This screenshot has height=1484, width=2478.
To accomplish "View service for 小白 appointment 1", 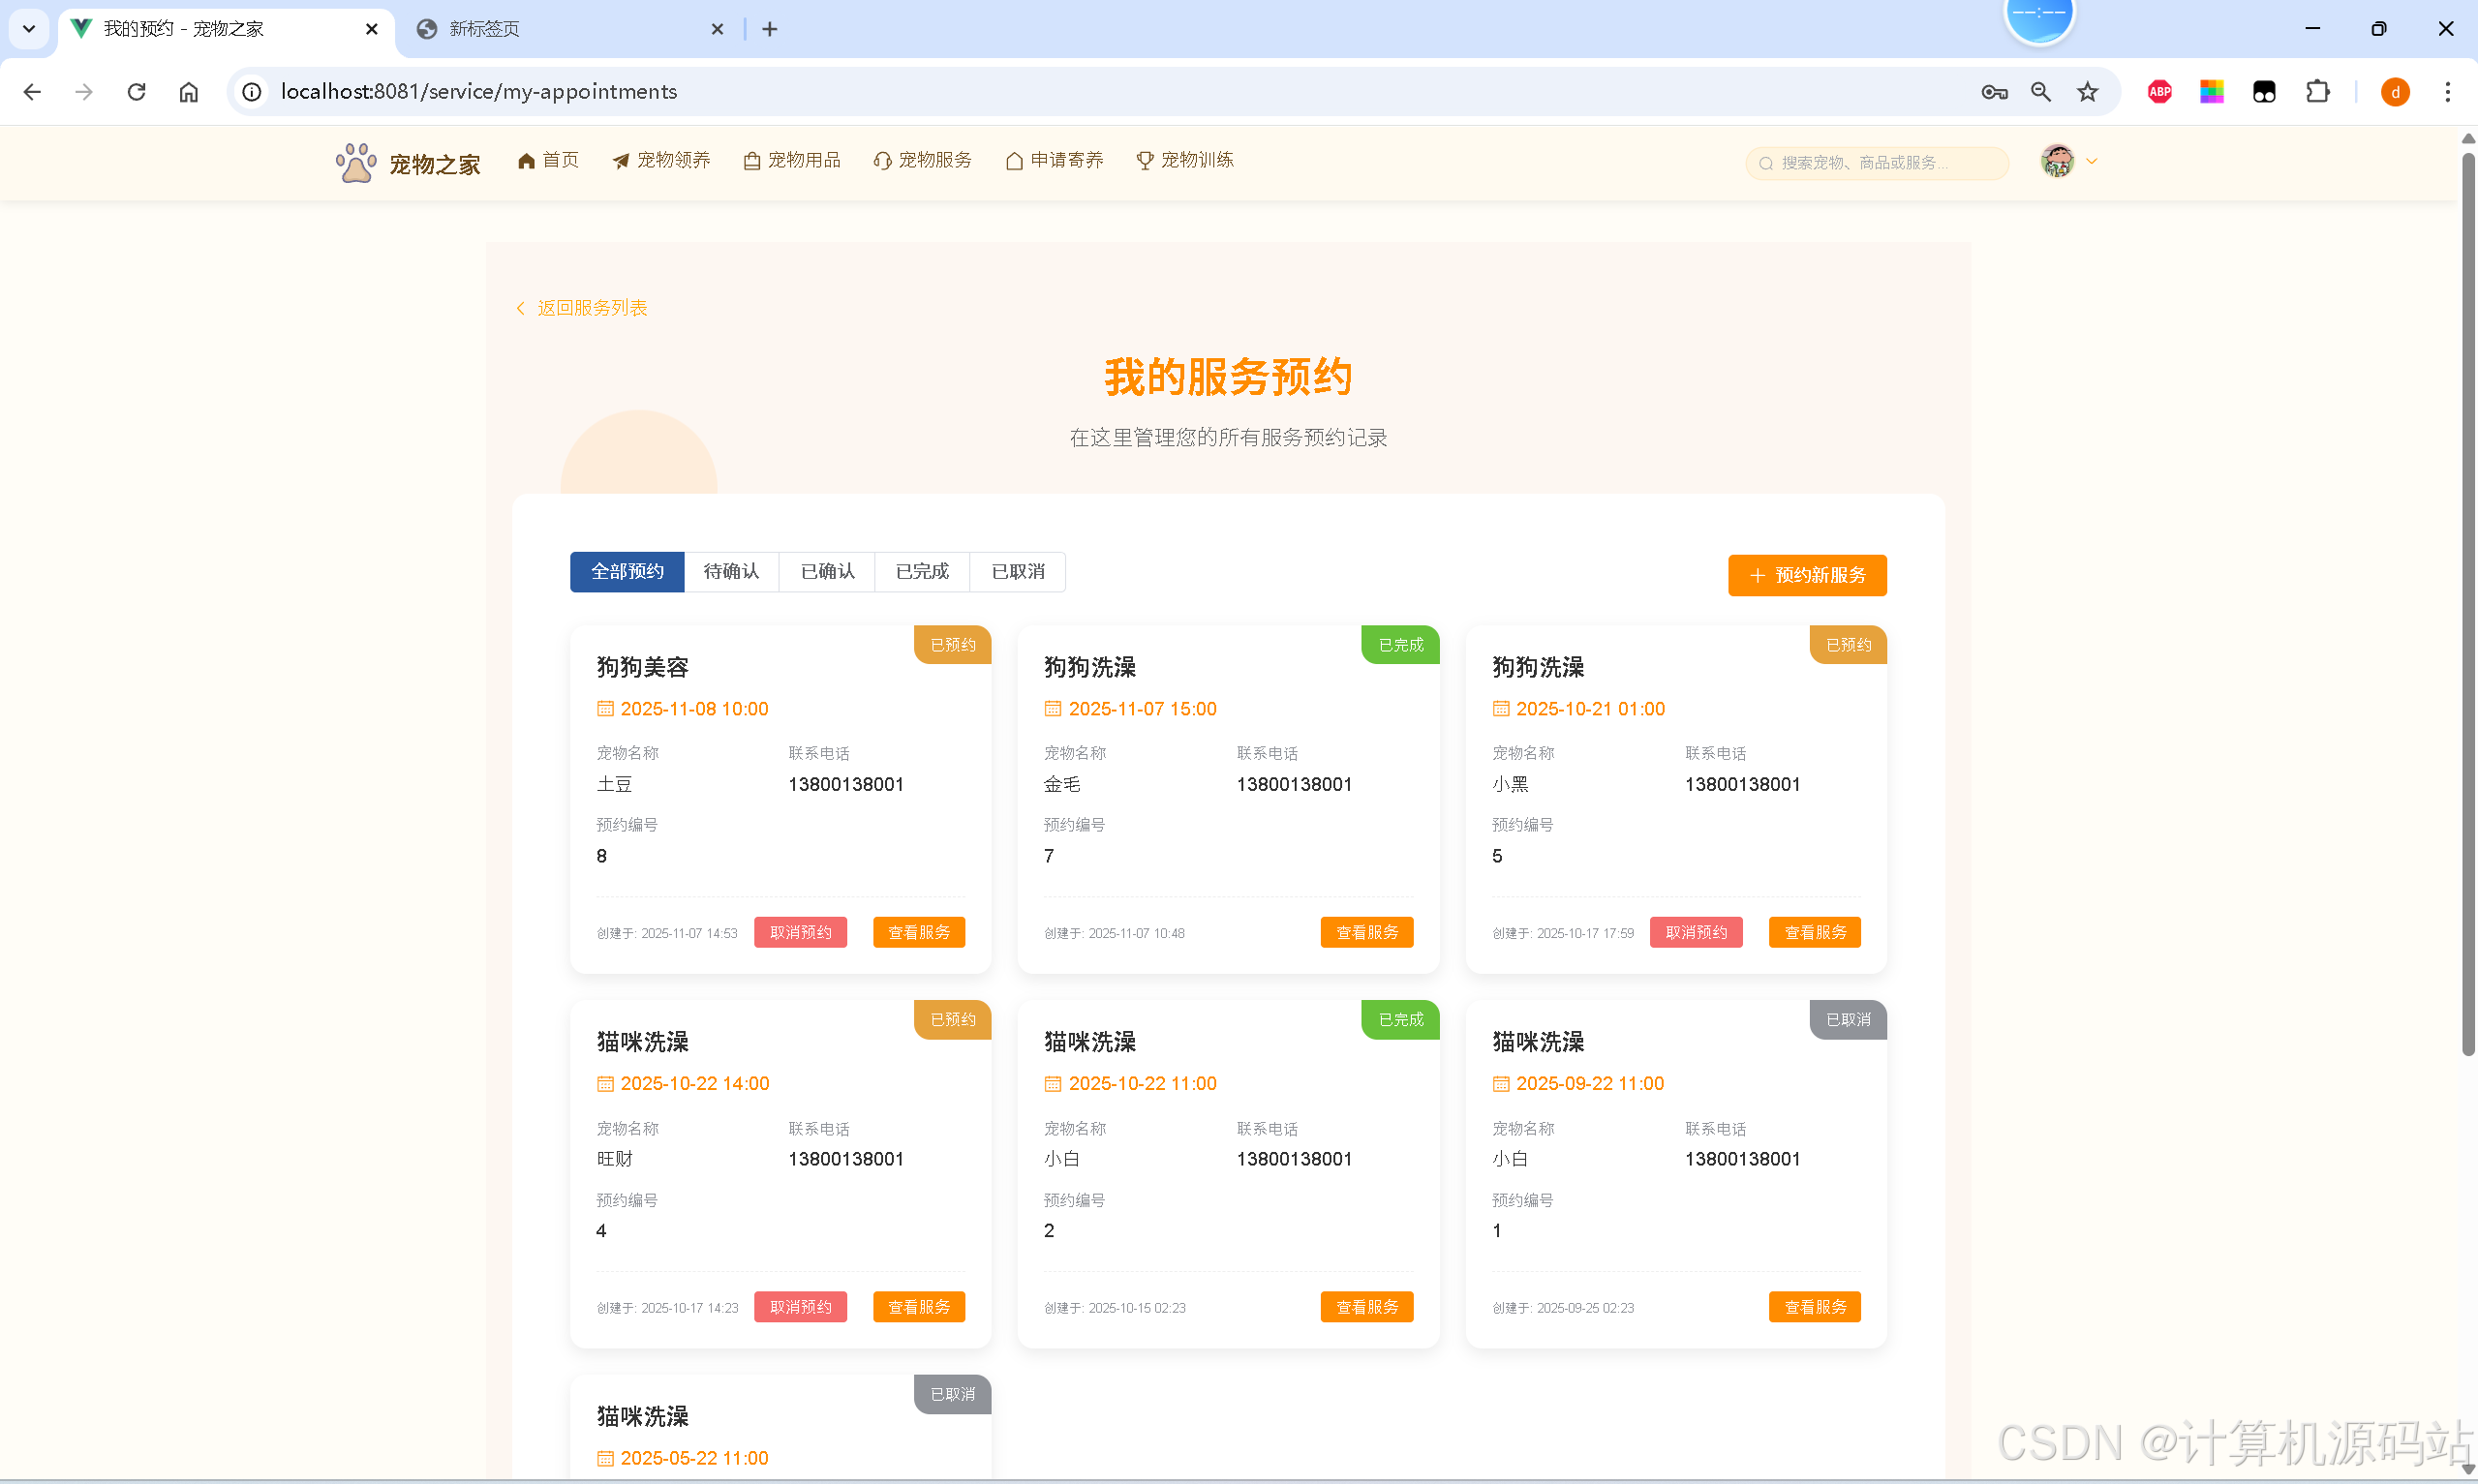I will (x=1815, y=1307).
